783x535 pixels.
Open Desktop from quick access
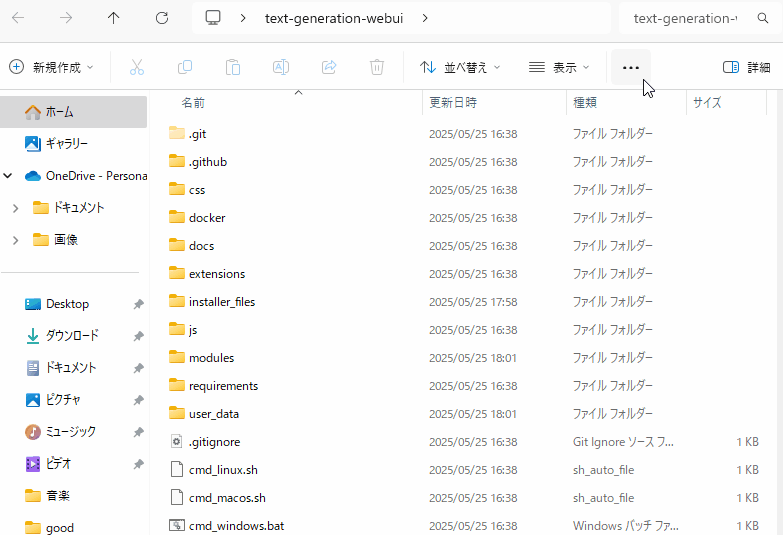point(67,304)
